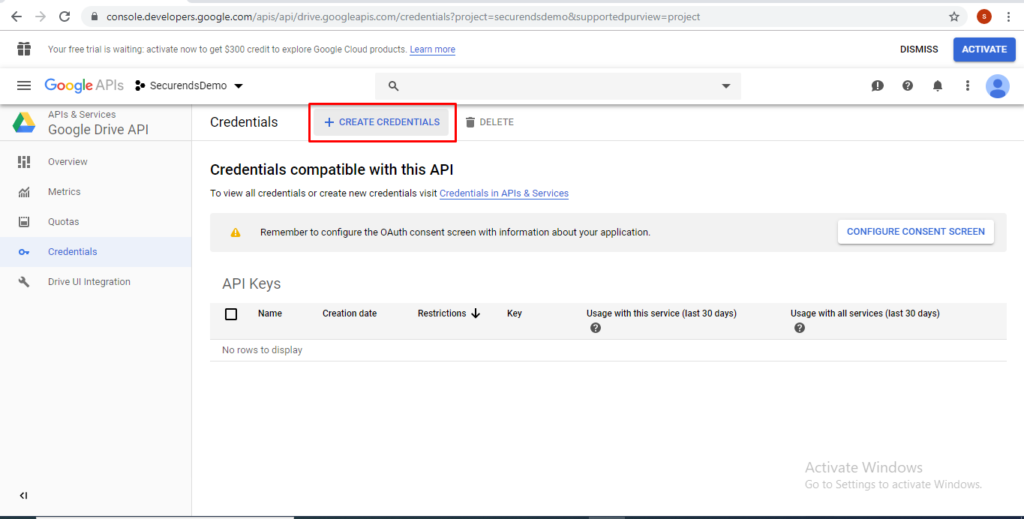Open the Google account avatar

point(997,86)
